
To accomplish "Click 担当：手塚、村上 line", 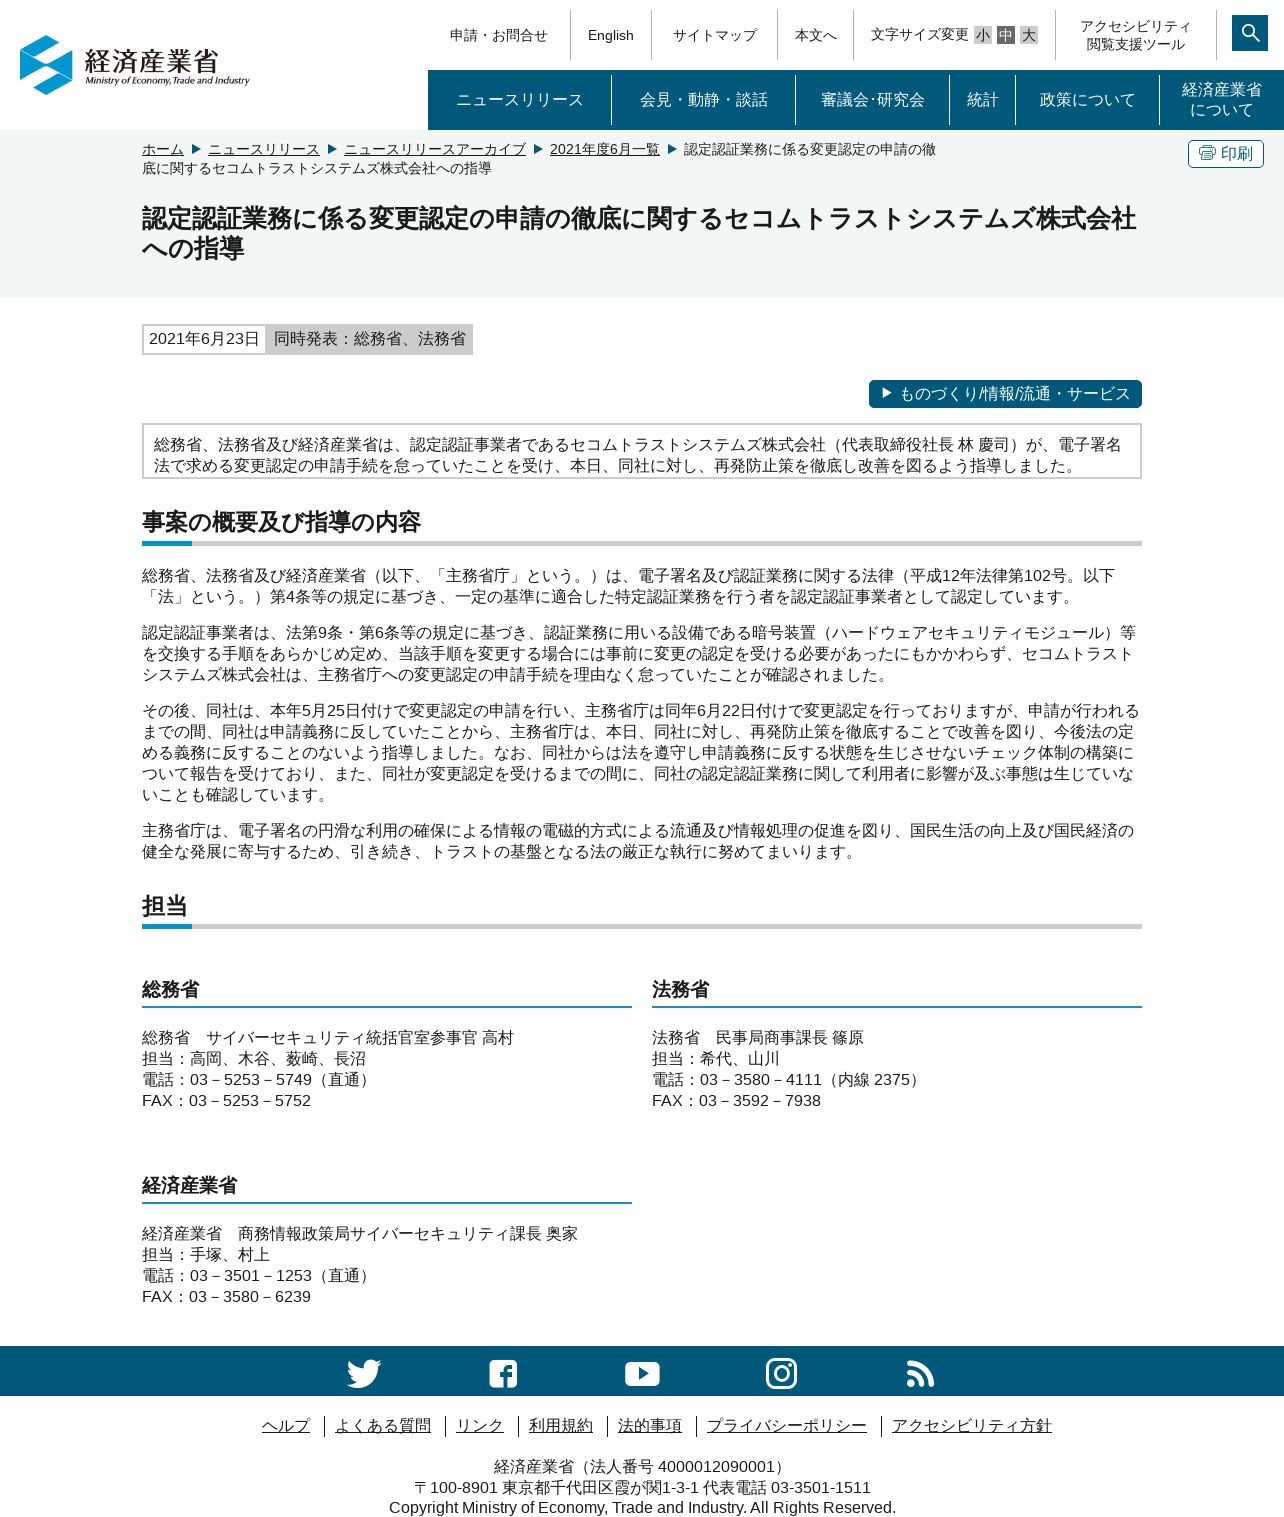I will pyautogui.click(x=206, y=1255).
